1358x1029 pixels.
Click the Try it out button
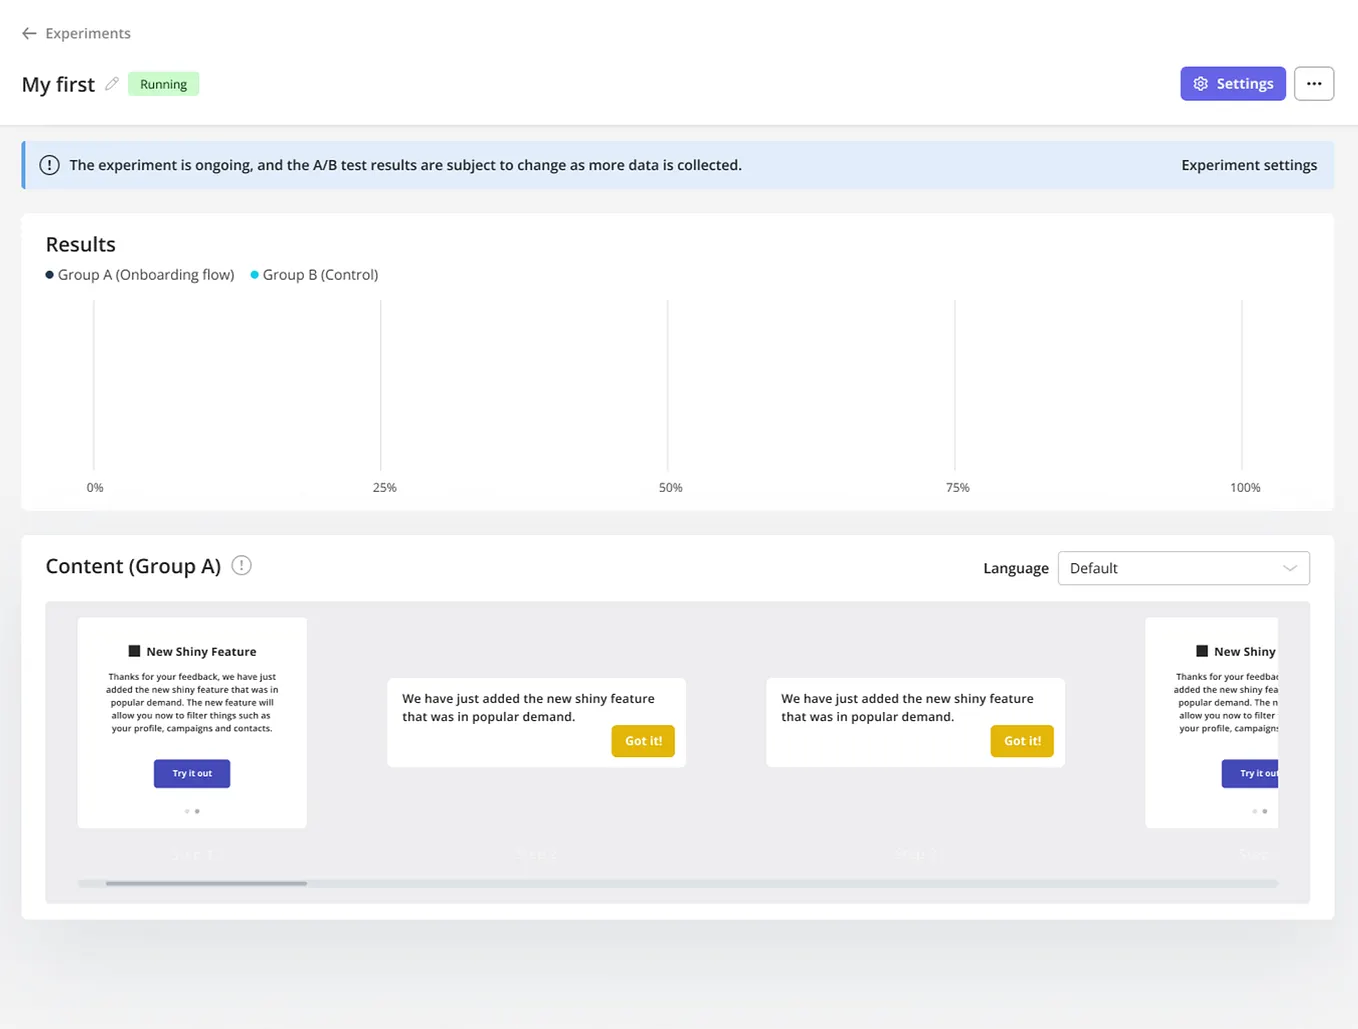pyautogui.click(x=191, y=773)
